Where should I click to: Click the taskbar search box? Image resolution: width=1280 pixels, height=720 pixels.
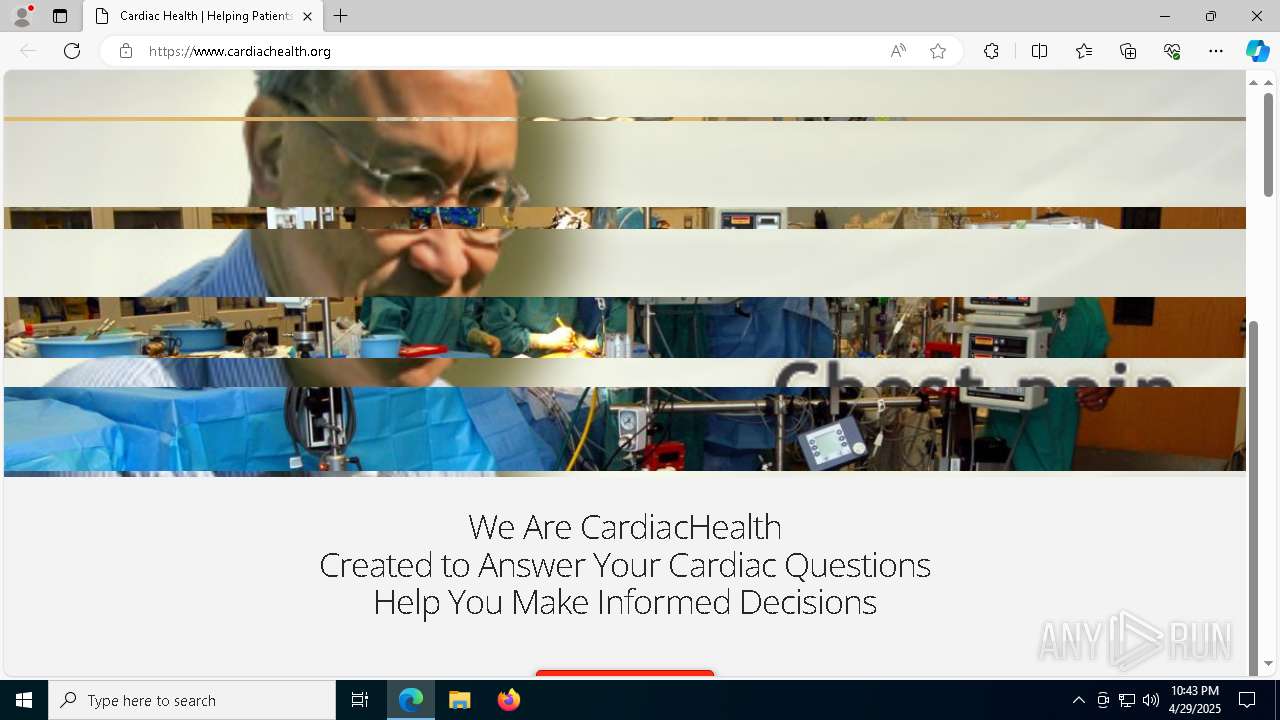tap(192, 700)
